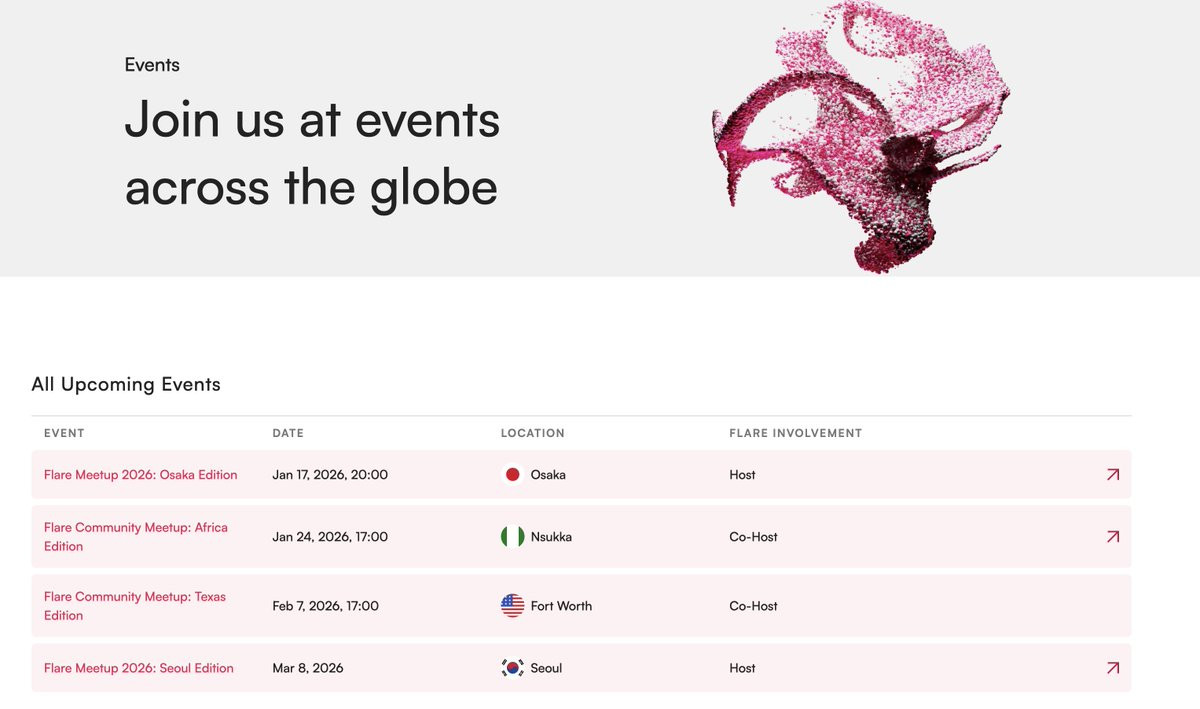This screenshot has width=1200, height=709.
Task: Click the Jan 17, 2026 date cell
Action: point(330,475)
